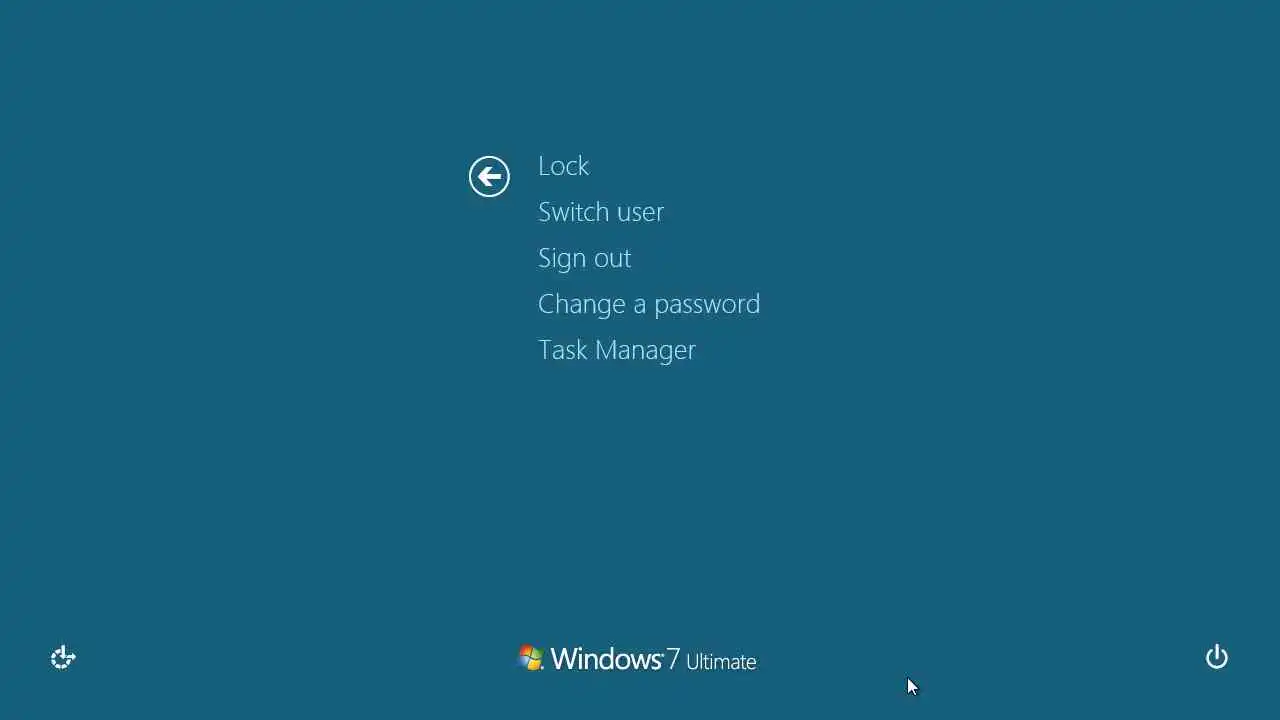Click the power shutdown icon
This screenshot has width=1280, height=720.
coord(1216,657)
